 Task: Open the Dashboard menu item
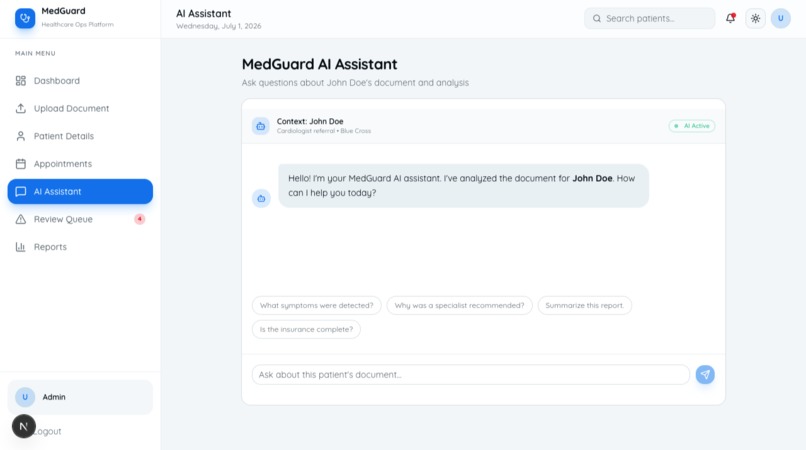point(80,81)
